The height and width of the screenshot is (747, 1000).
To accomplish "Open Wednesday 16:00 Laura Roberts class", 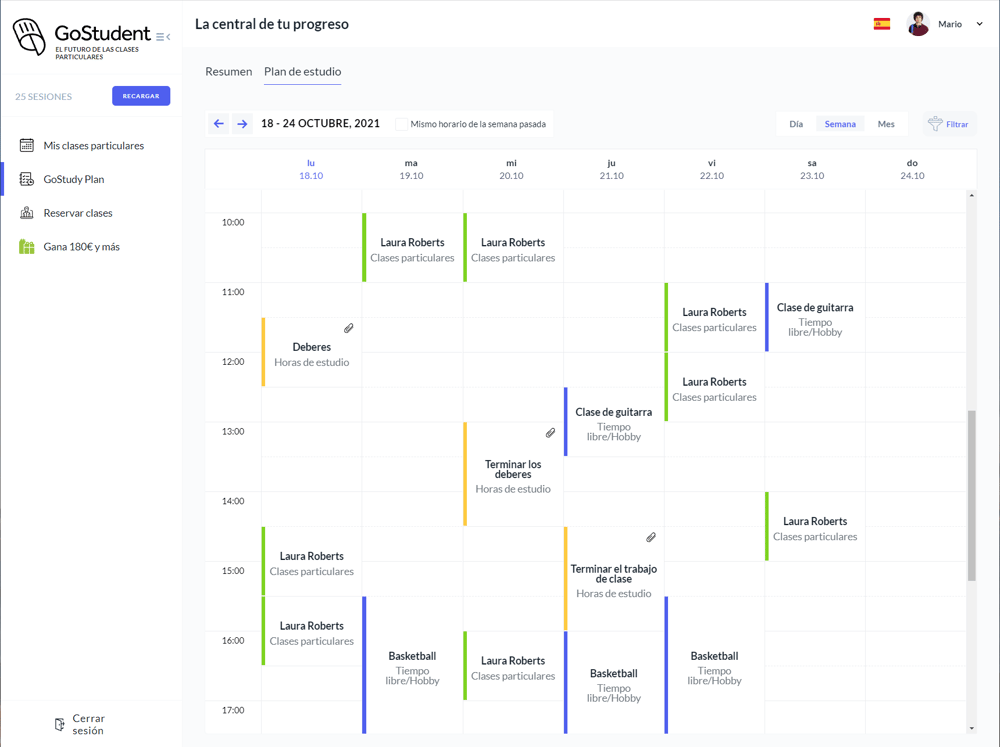I will pyautogui.click(x=513, y=666).
